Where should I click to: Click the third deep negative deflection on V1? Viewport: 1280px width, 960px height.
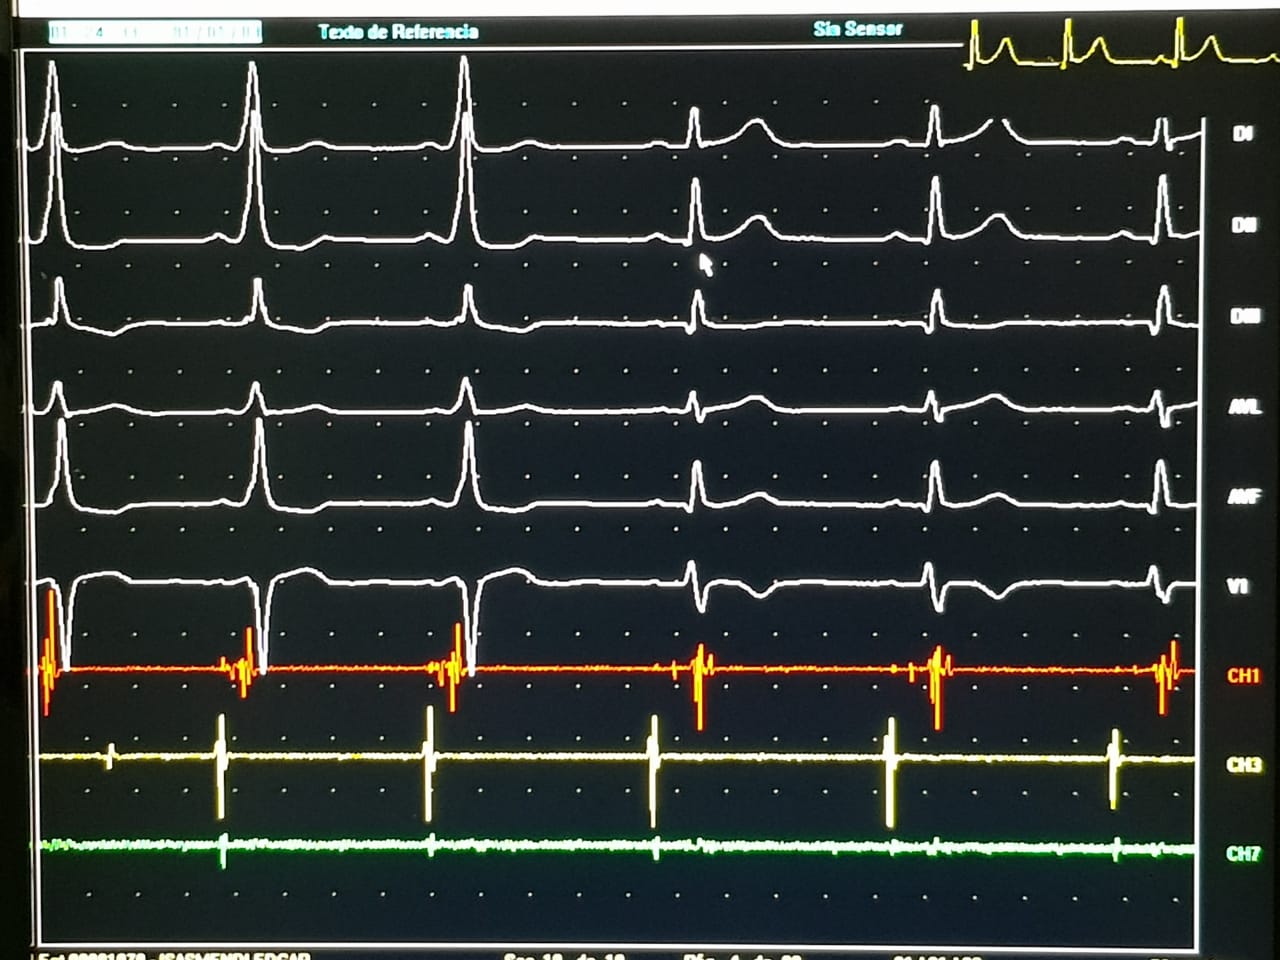(x=470, y=630)
